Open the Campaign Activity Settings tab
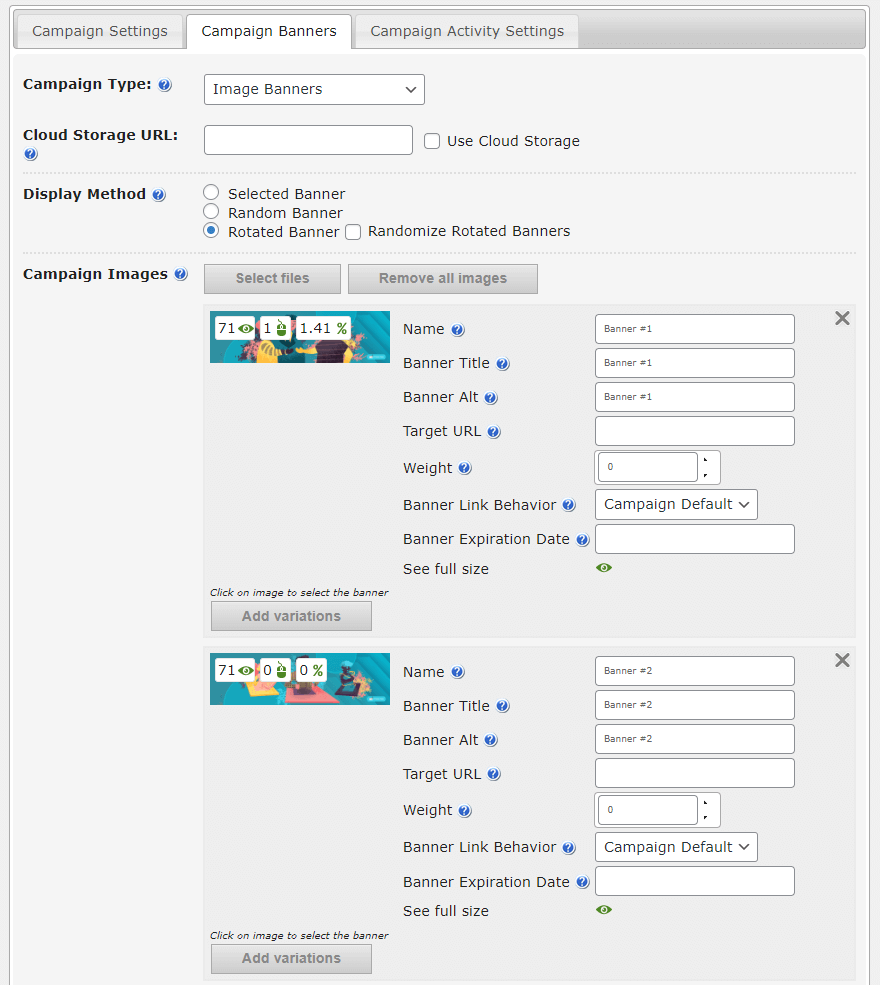The image size is (880, 985). pyautogui.click(x=467, y=31)
